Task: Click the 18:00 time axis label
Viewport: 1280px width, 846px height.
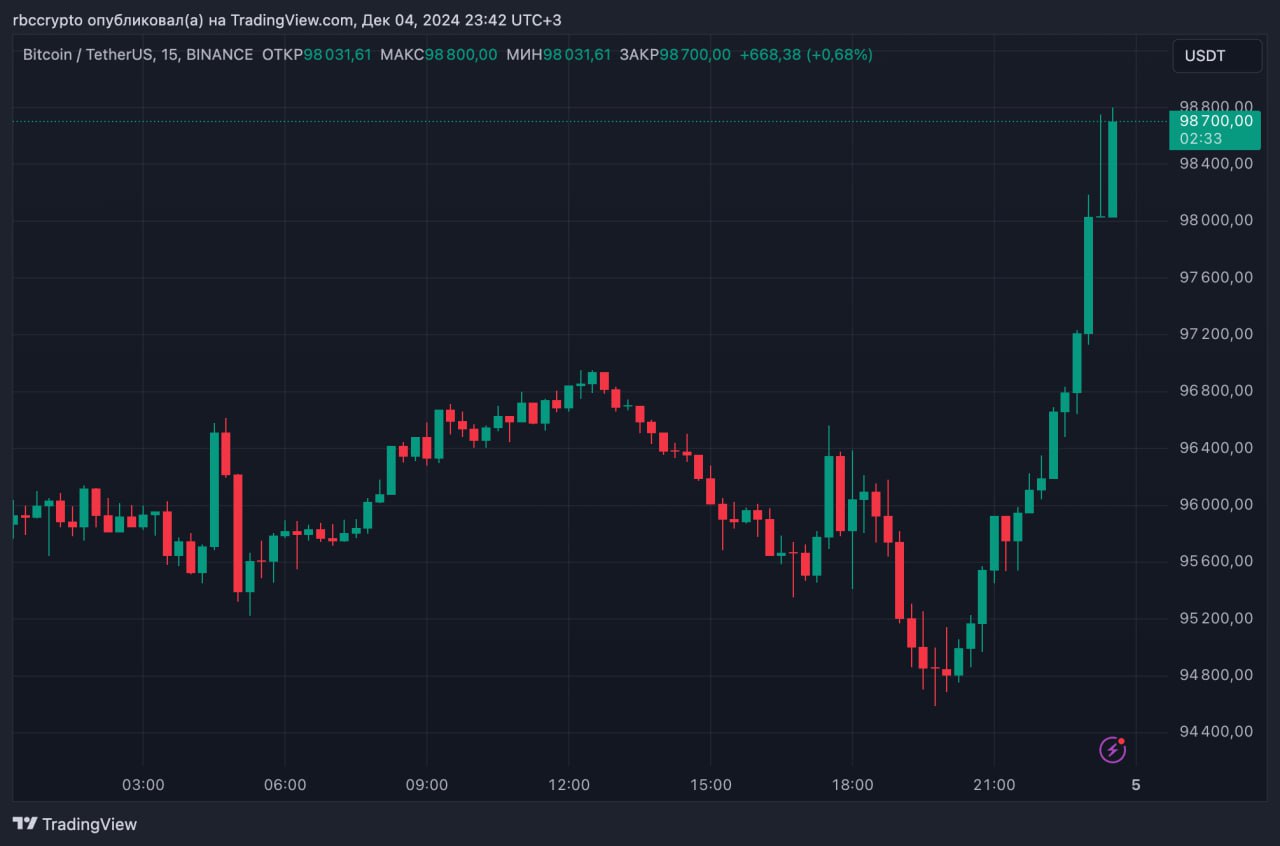Action: click(852, 785)
